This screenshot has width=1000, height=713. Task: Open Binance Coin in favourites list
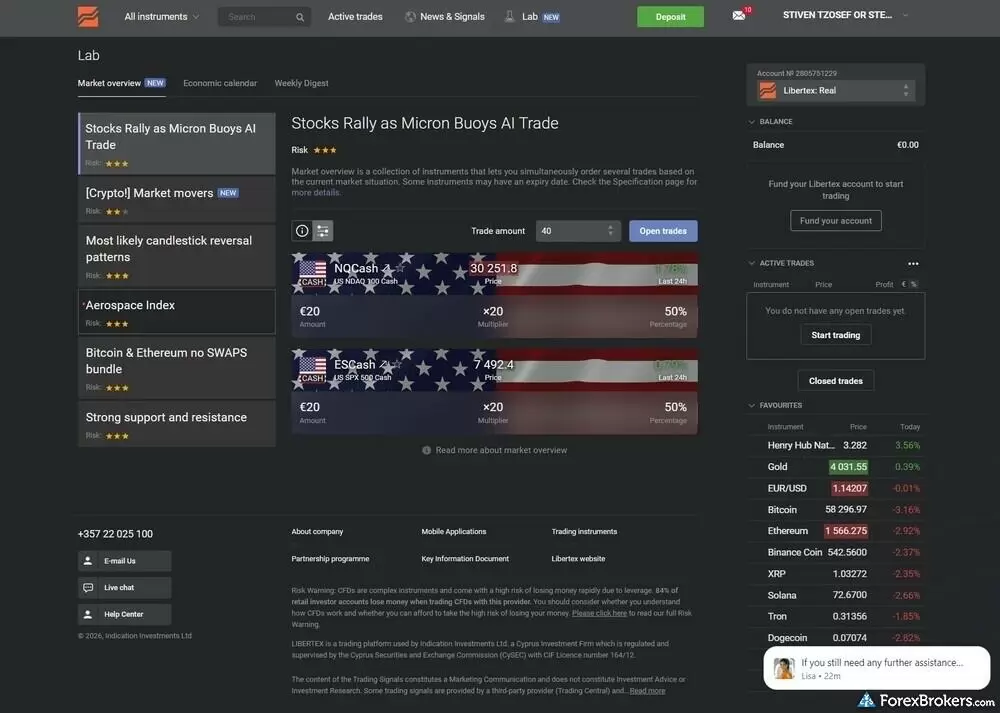835,552
